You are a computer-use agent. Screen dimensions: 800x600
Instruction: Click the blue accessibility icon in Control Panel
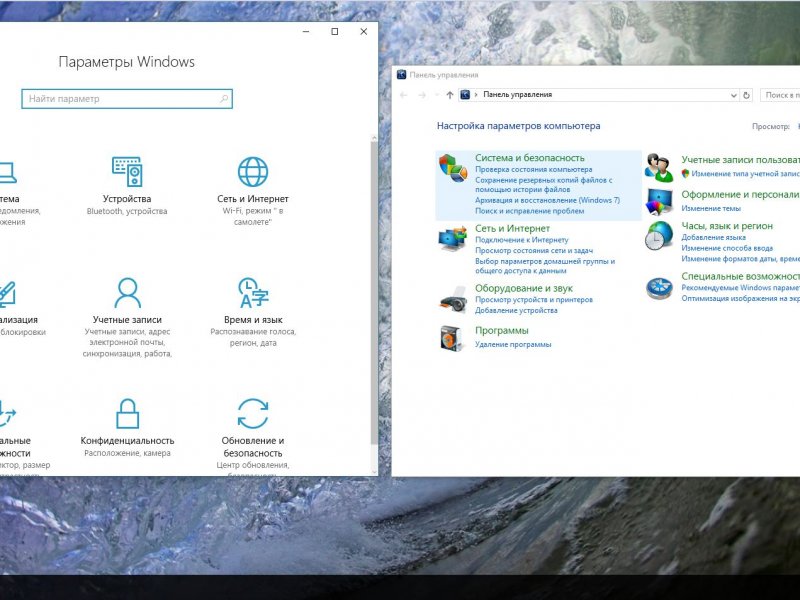point(659,288)
